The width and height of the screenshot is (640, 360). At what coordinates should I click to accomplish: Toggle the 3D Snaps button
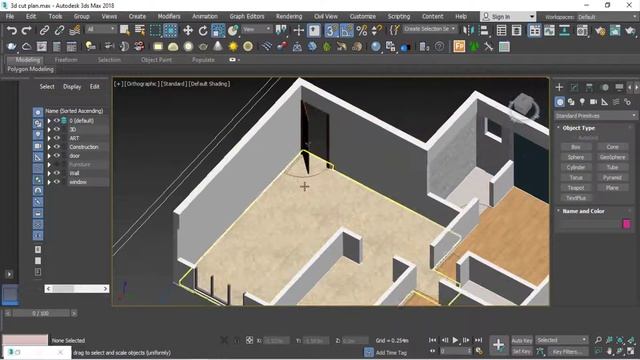(331, 30)
